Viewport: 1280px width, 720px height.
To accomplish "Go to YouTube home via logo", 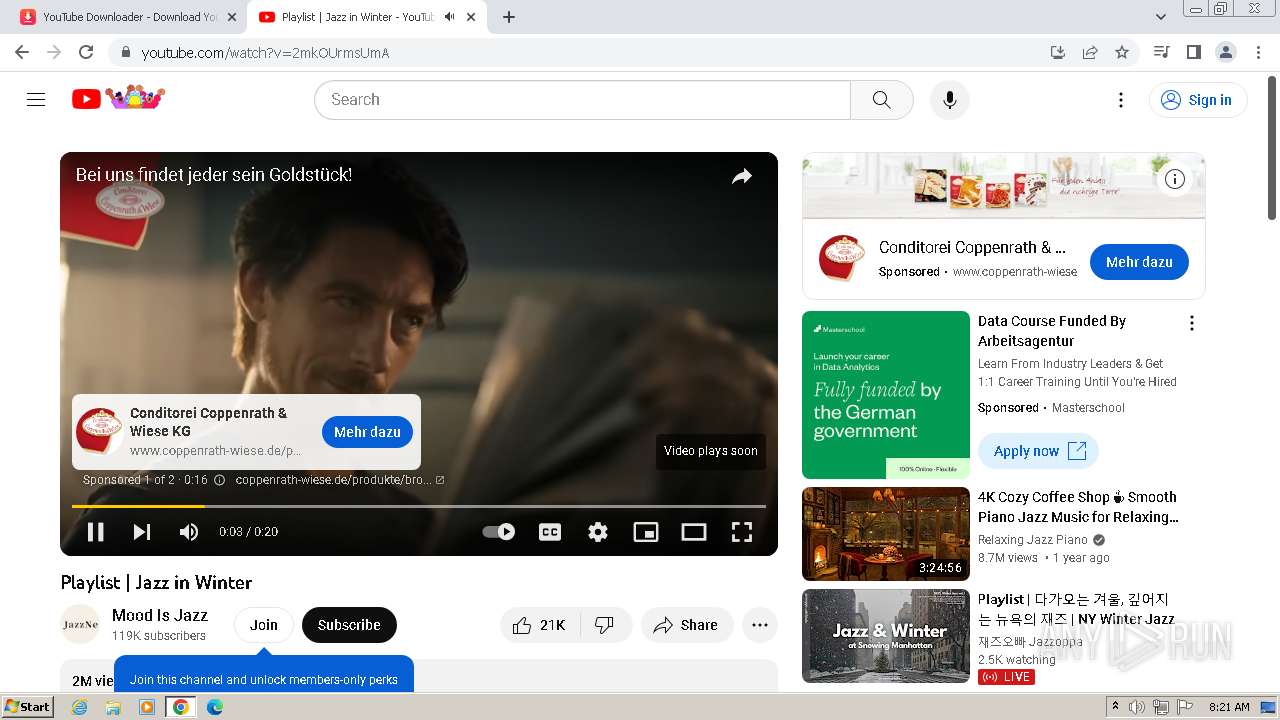I will click(118, 98).
